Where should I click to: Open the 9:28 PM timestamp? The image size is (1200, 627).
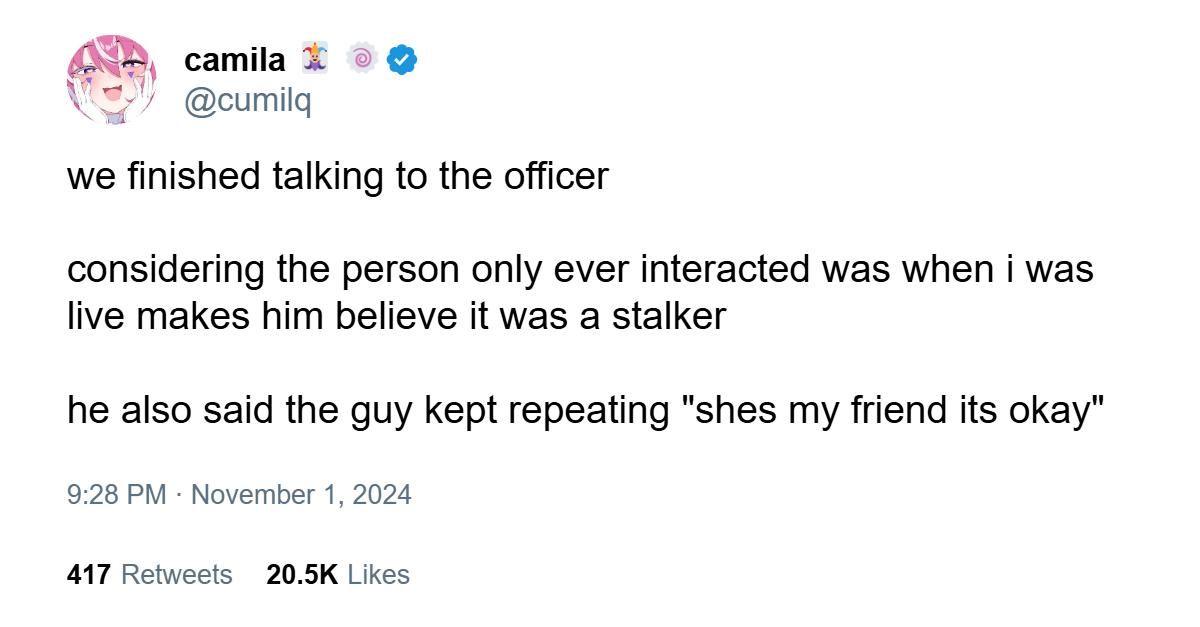click(x=117, y=494)
